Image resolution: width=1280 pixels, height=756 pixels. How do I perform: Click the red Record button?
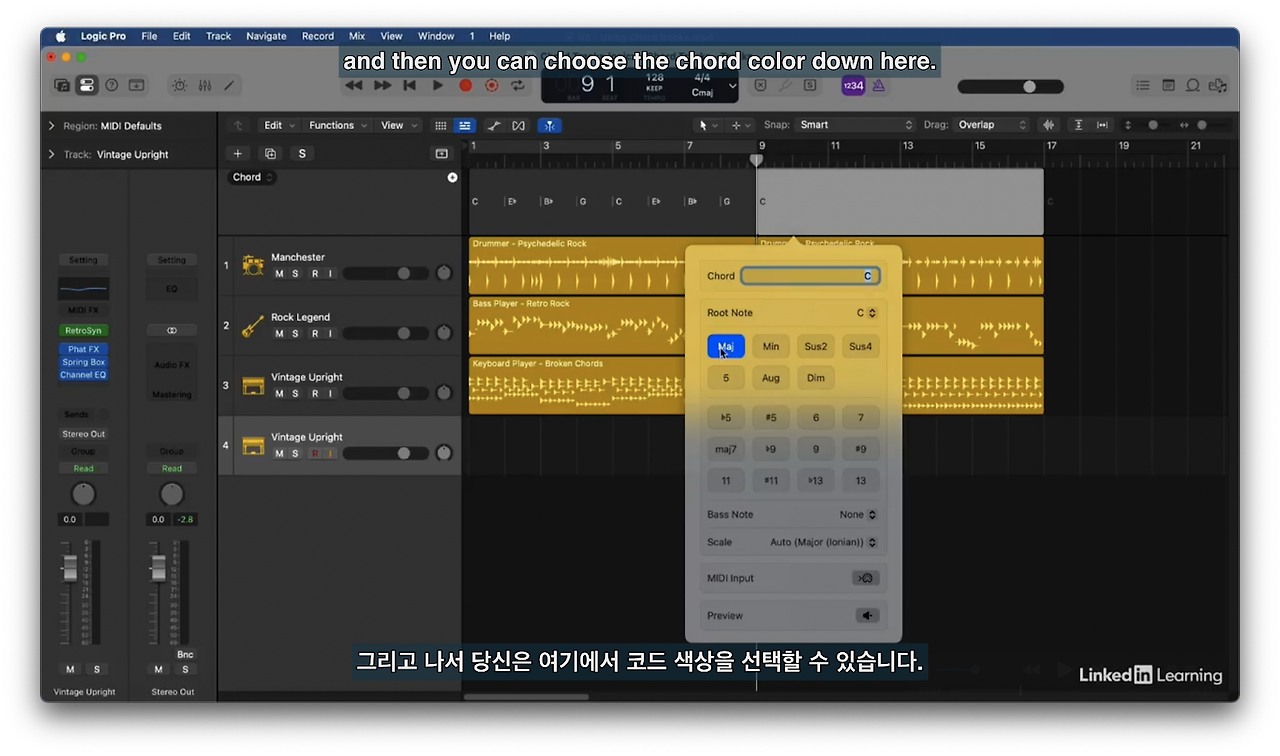point(465,86)
